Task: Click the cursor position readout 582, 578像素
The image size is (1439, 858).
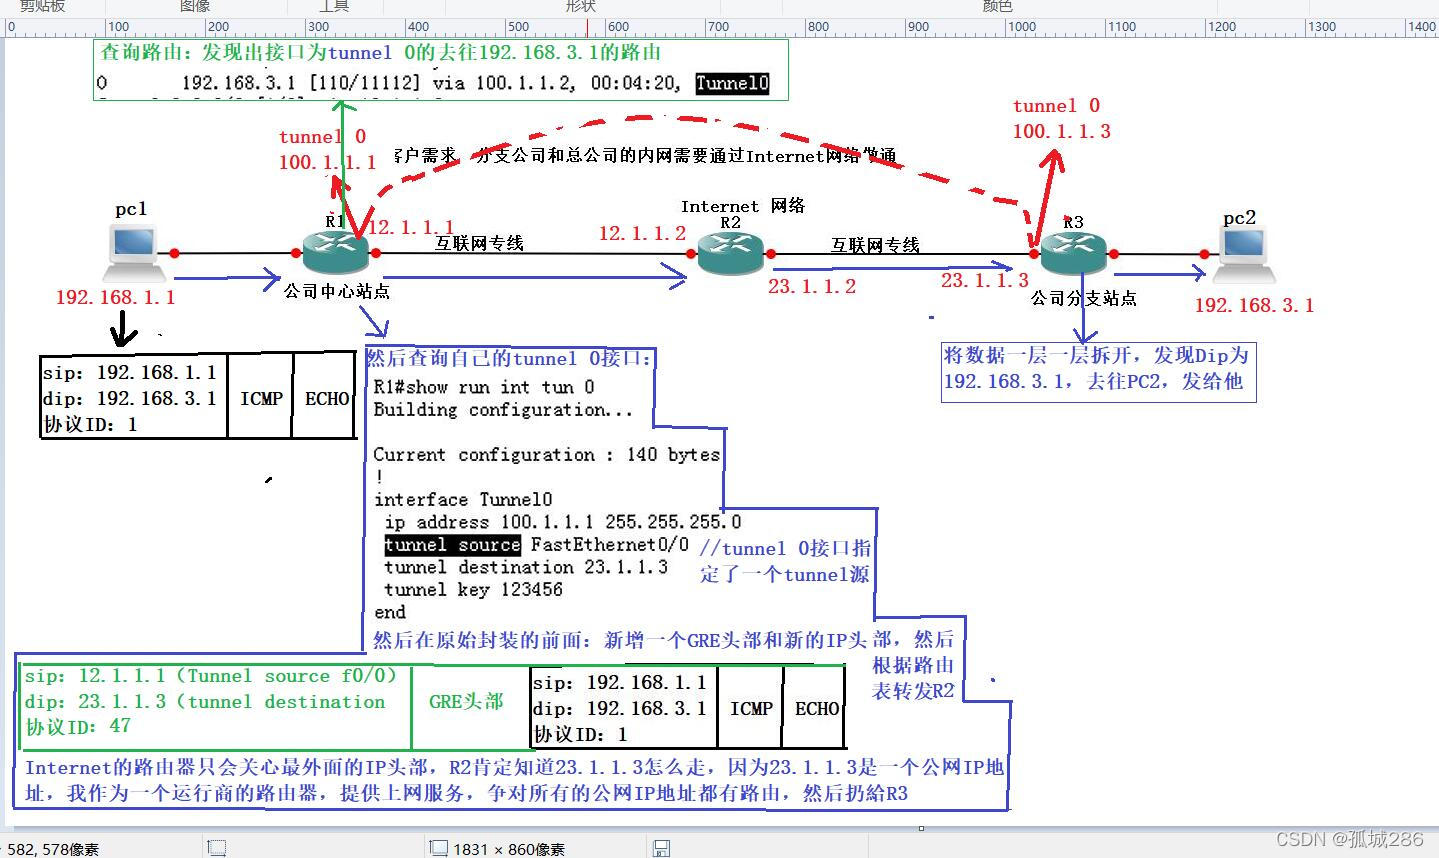Action: tap(52, 849)
